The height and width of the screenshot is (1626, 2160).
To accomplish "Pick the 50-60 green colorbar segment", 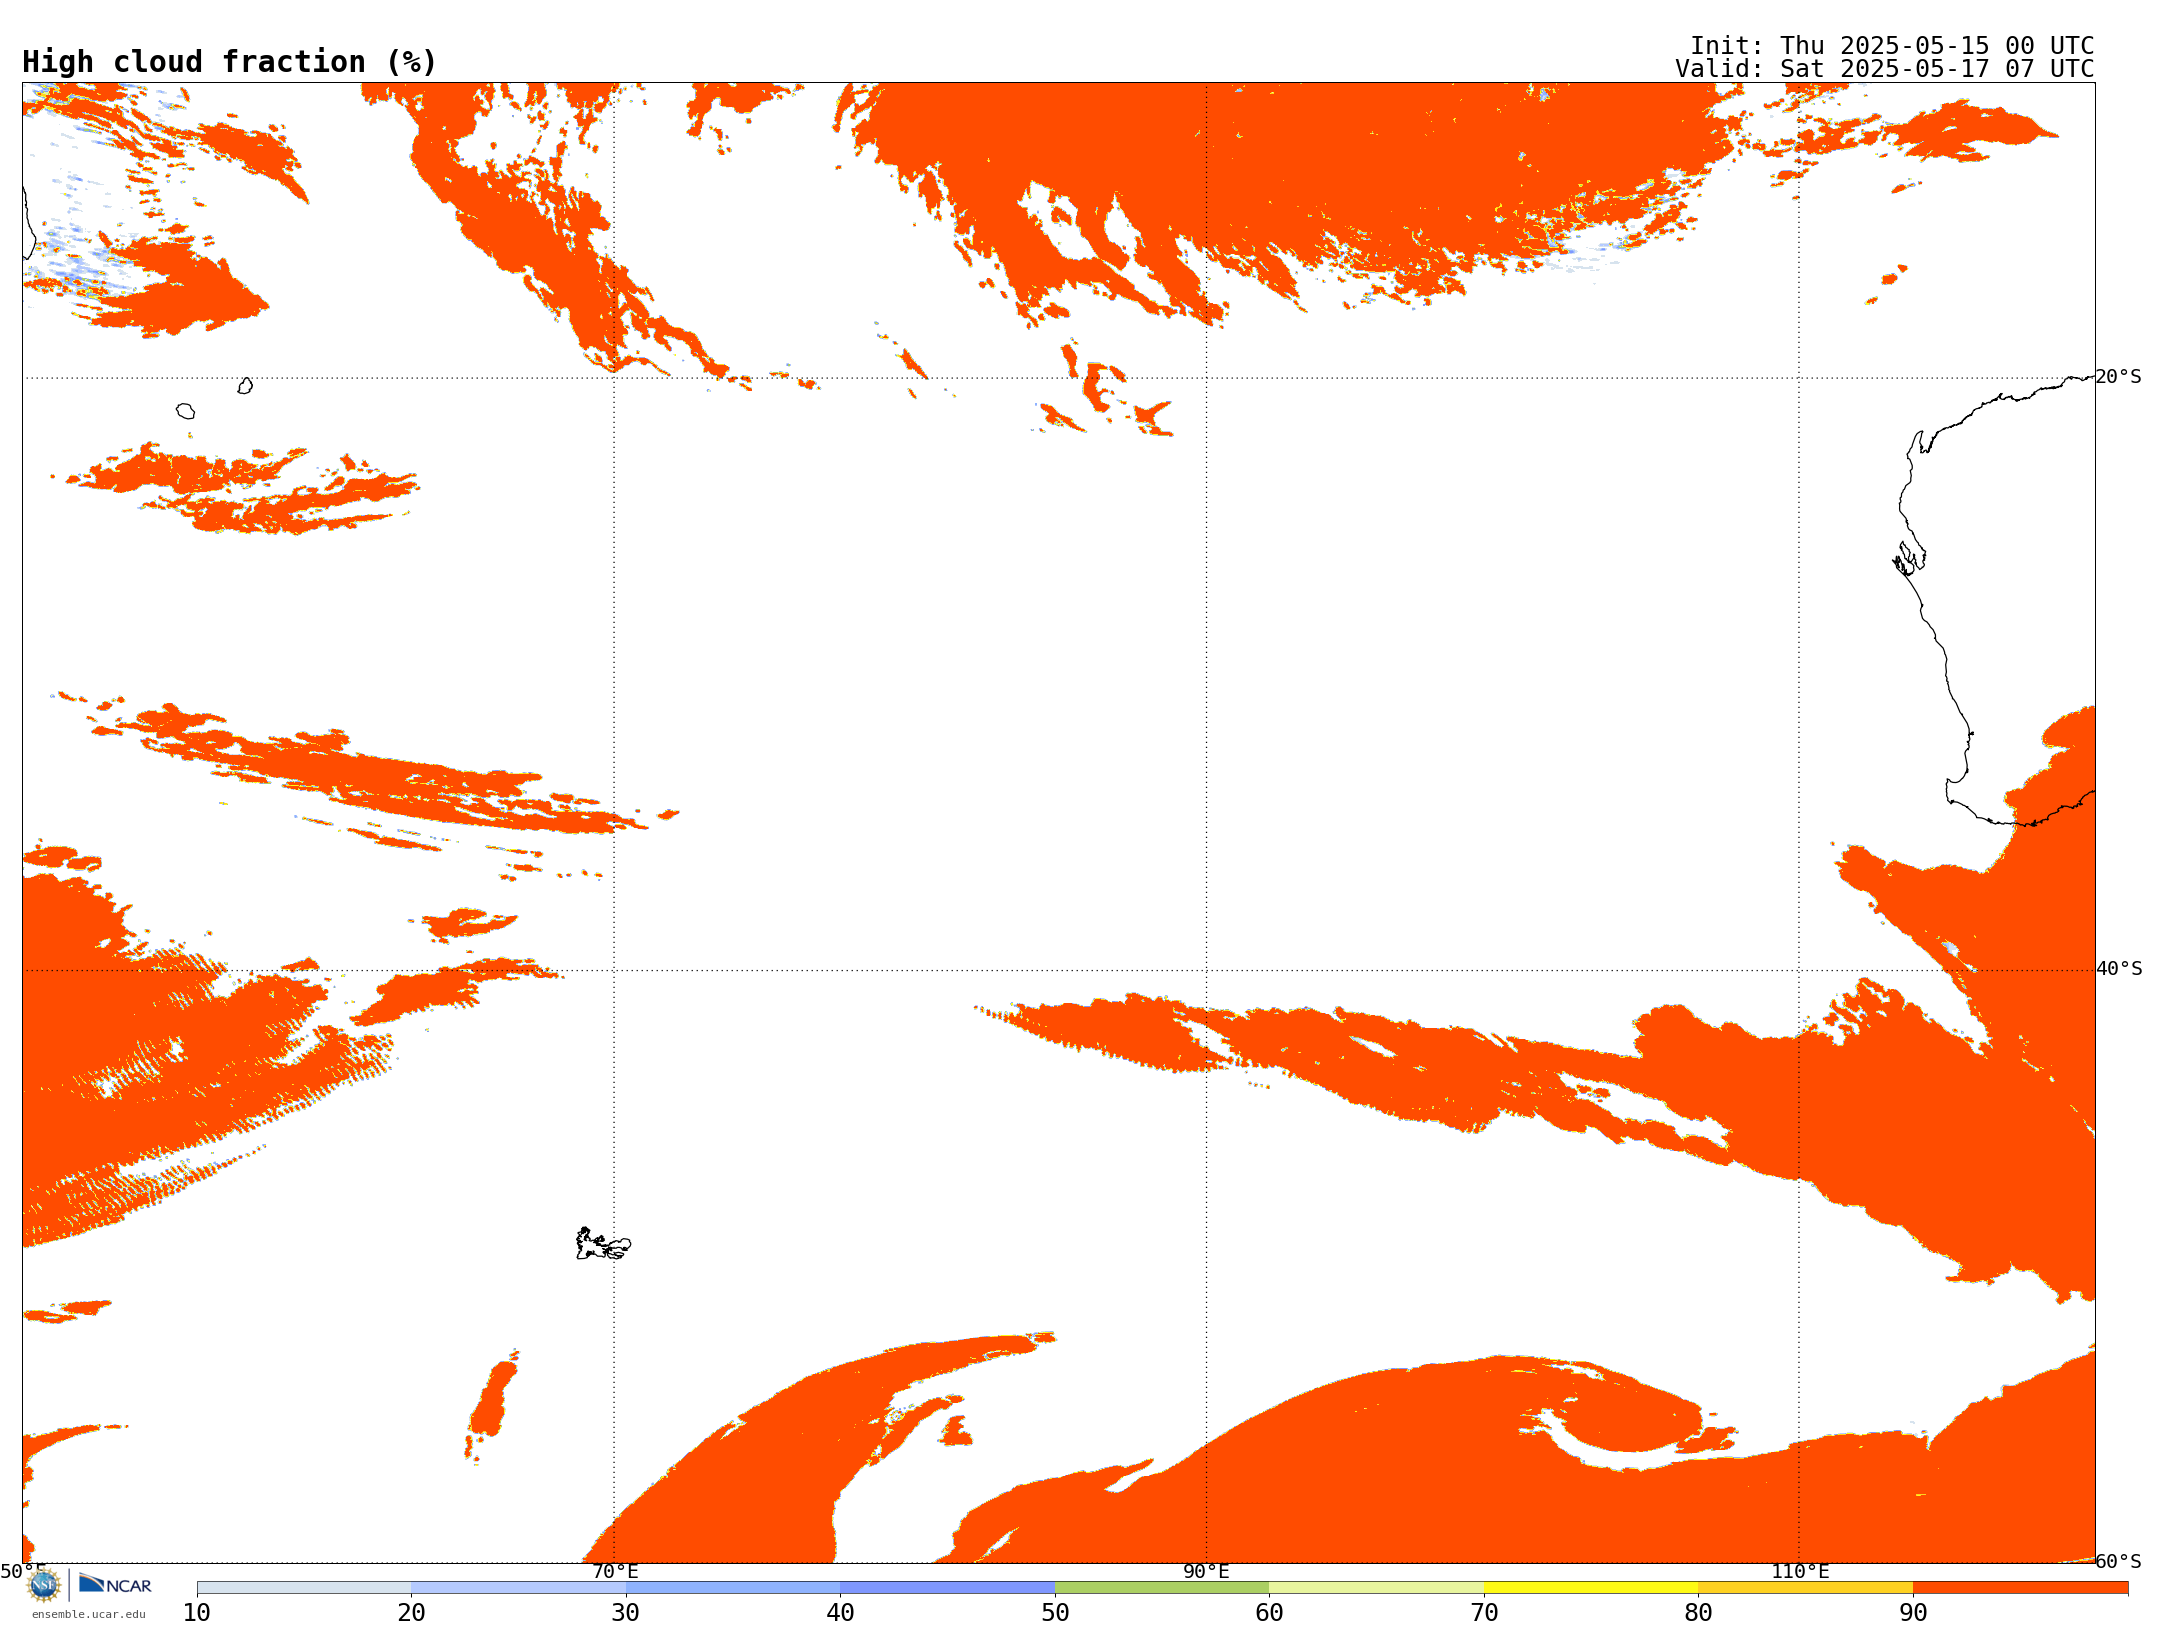I will click(x=1162, y=1588).
